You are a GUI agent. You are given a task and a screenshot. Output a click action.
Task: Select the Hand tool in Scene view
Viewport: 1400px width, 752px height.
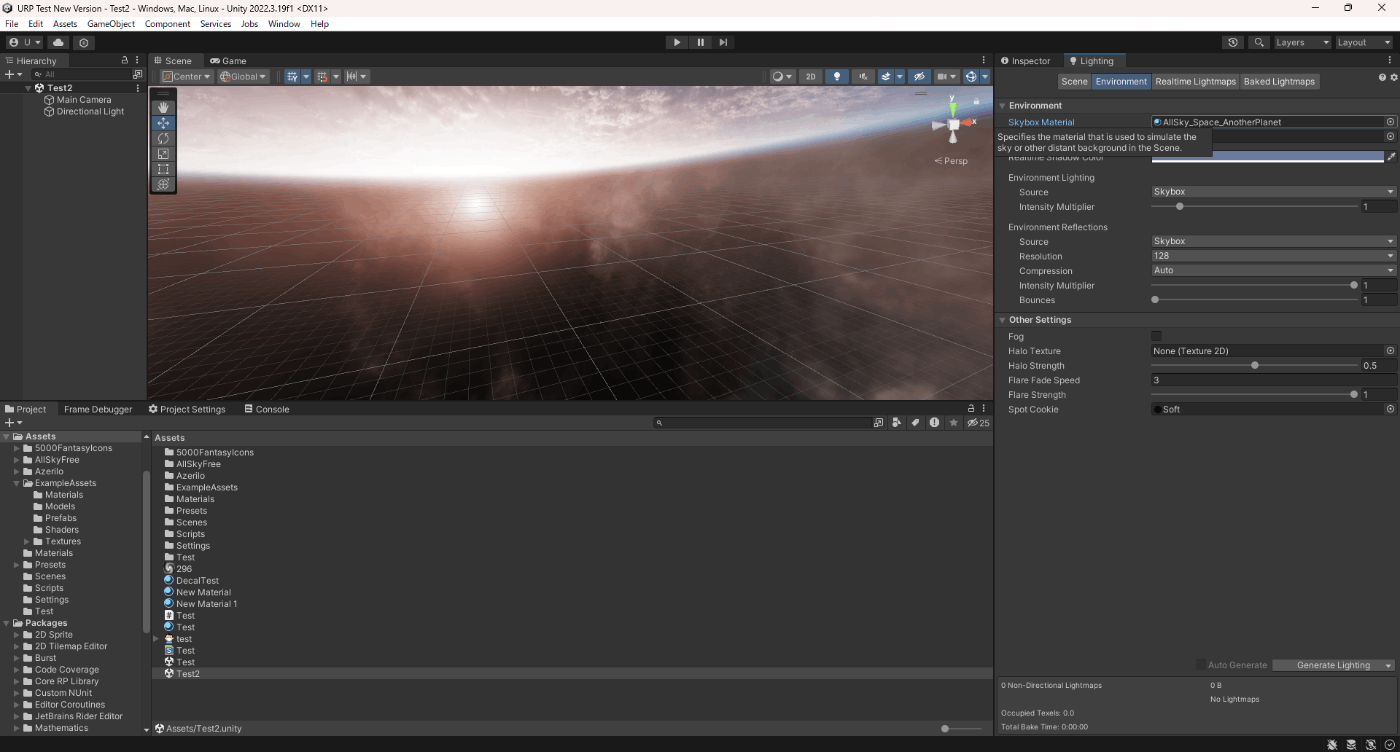(163, 107)
